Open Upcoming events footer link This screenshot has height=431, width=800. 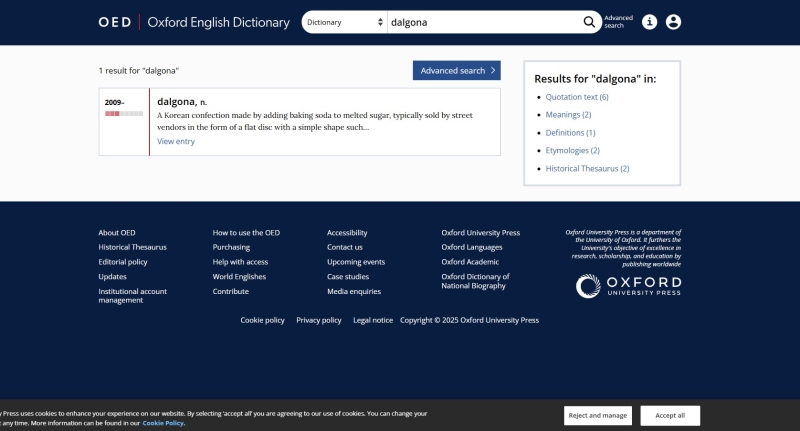[356, 262]
